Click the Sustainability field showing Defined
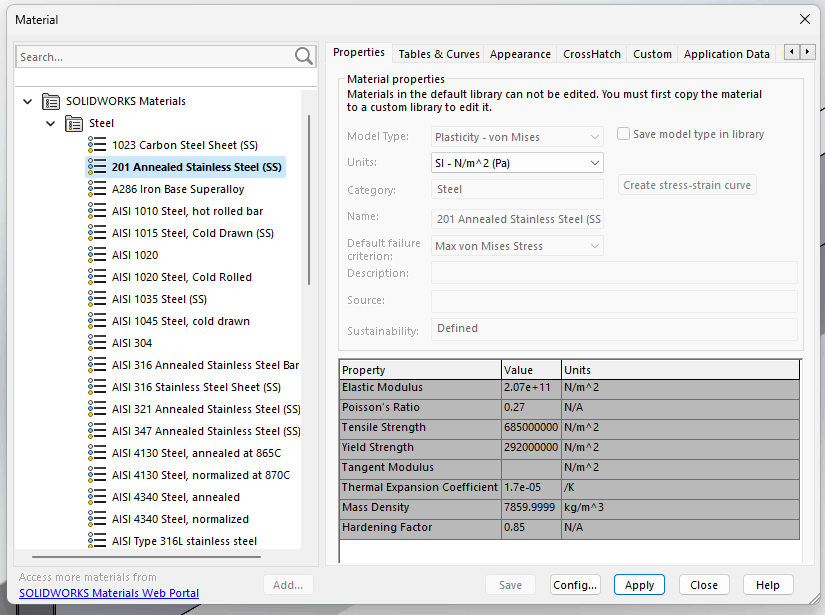The width and height of the screenshot is (825, 615). click(614, 329)
